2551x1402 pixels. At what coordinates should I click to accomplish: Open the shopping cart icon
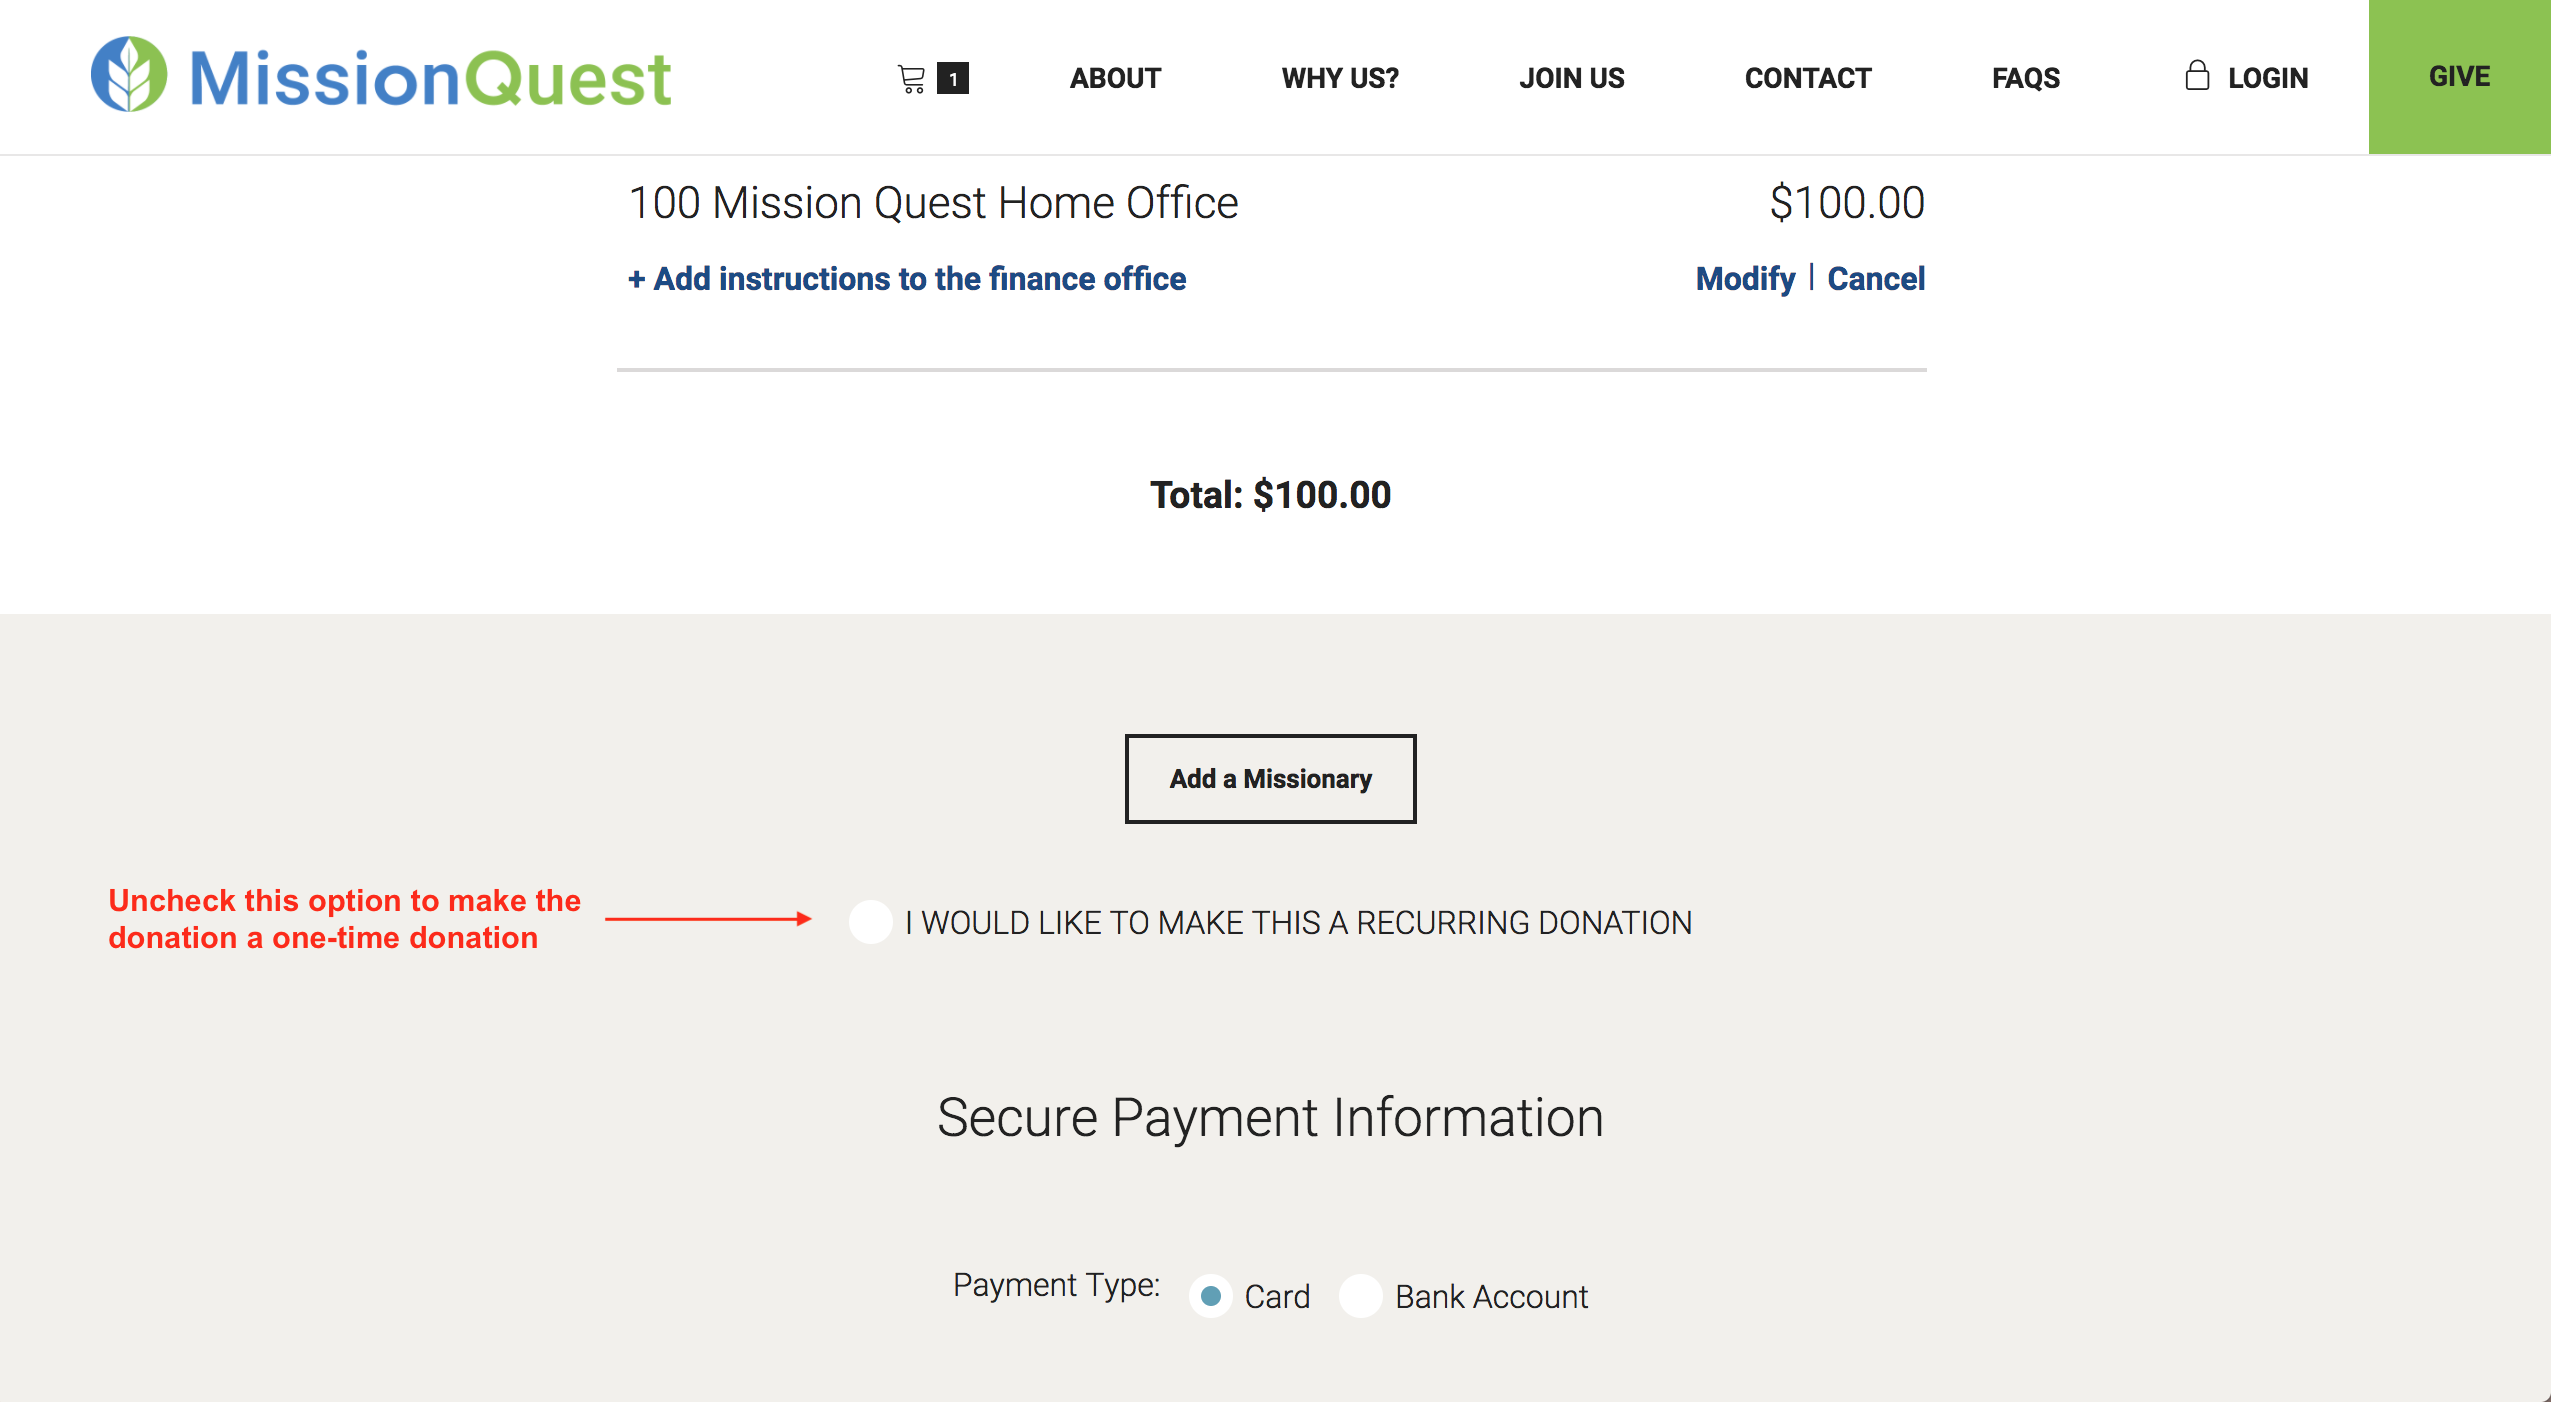911,76
